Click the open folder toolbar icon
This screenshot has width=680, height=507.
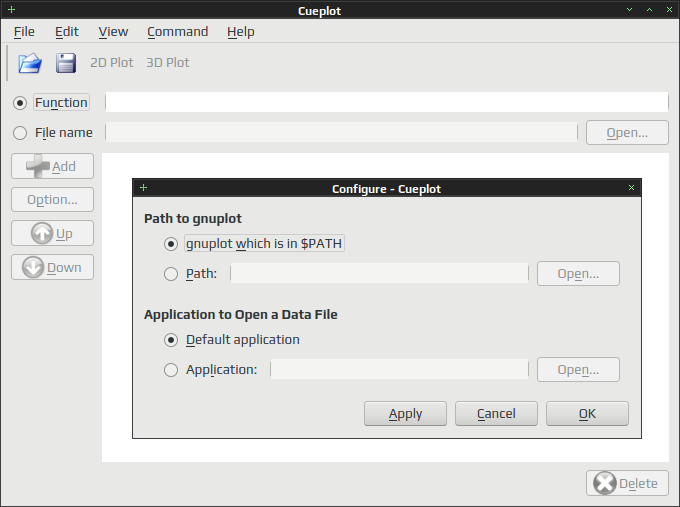tap(30, 63)
